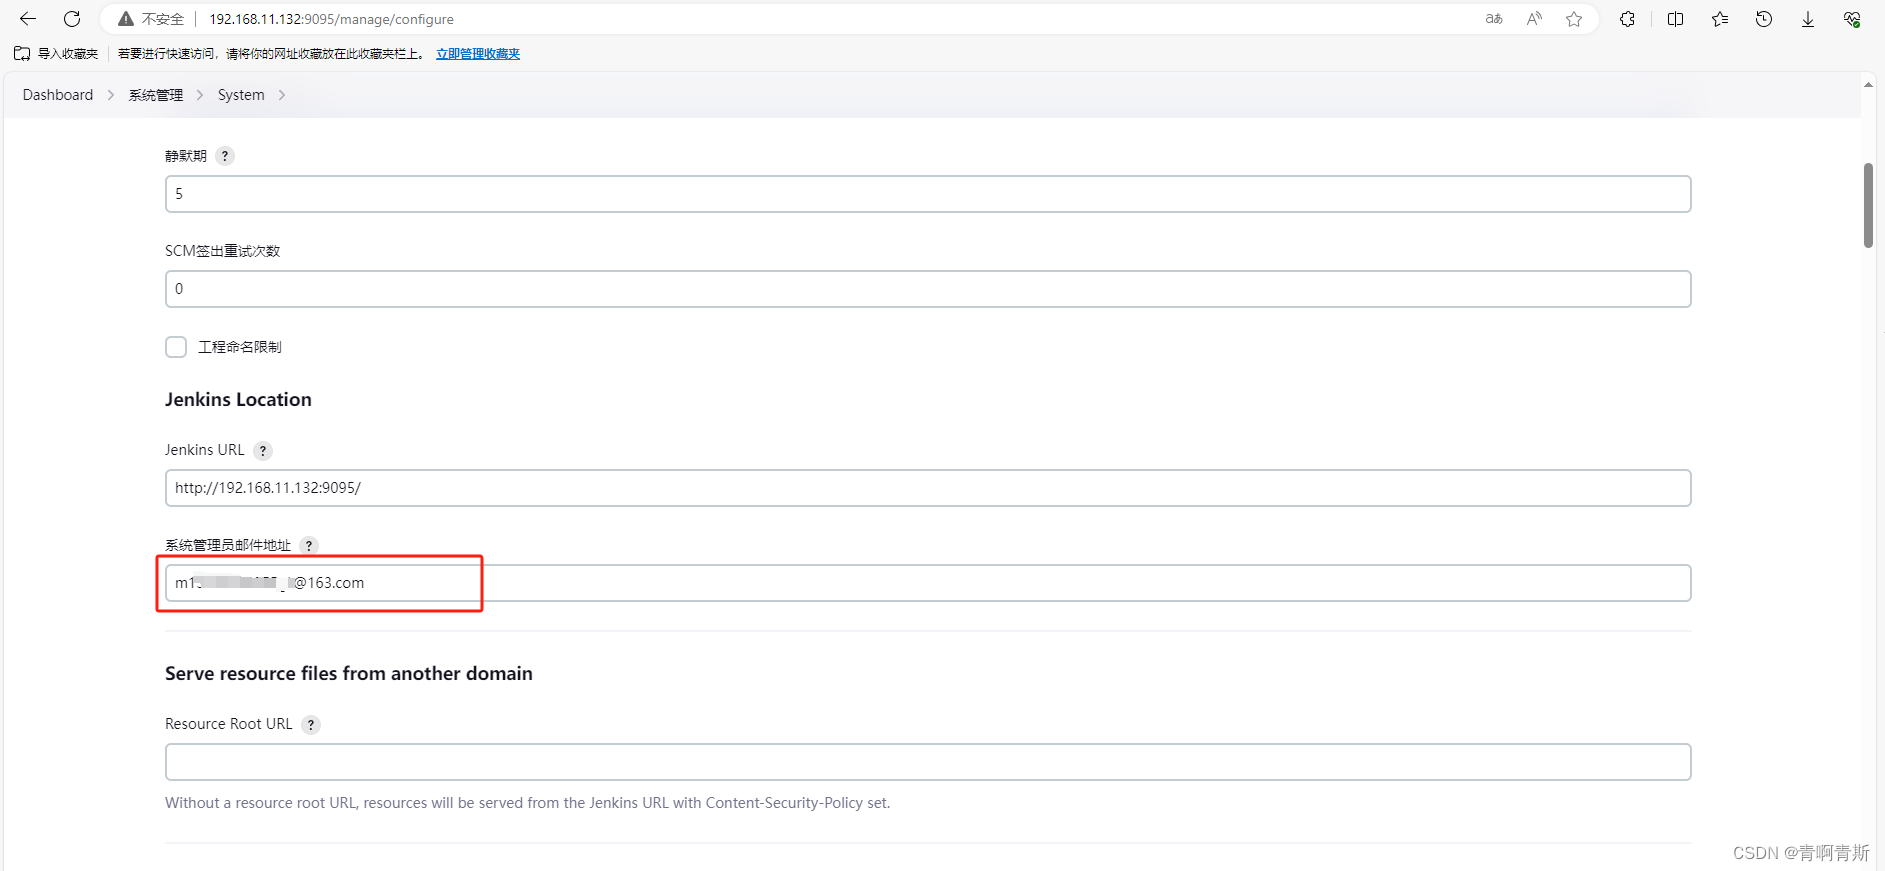Open help for Jenkins URL field

point(263,451)
